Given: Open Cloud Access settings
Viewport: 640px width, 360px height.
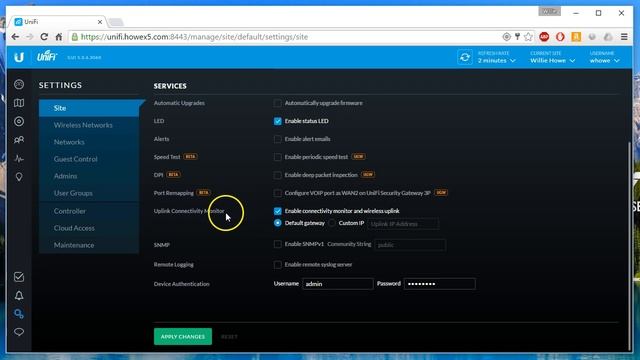Looking at the screenshot, I should coord(89,228).
